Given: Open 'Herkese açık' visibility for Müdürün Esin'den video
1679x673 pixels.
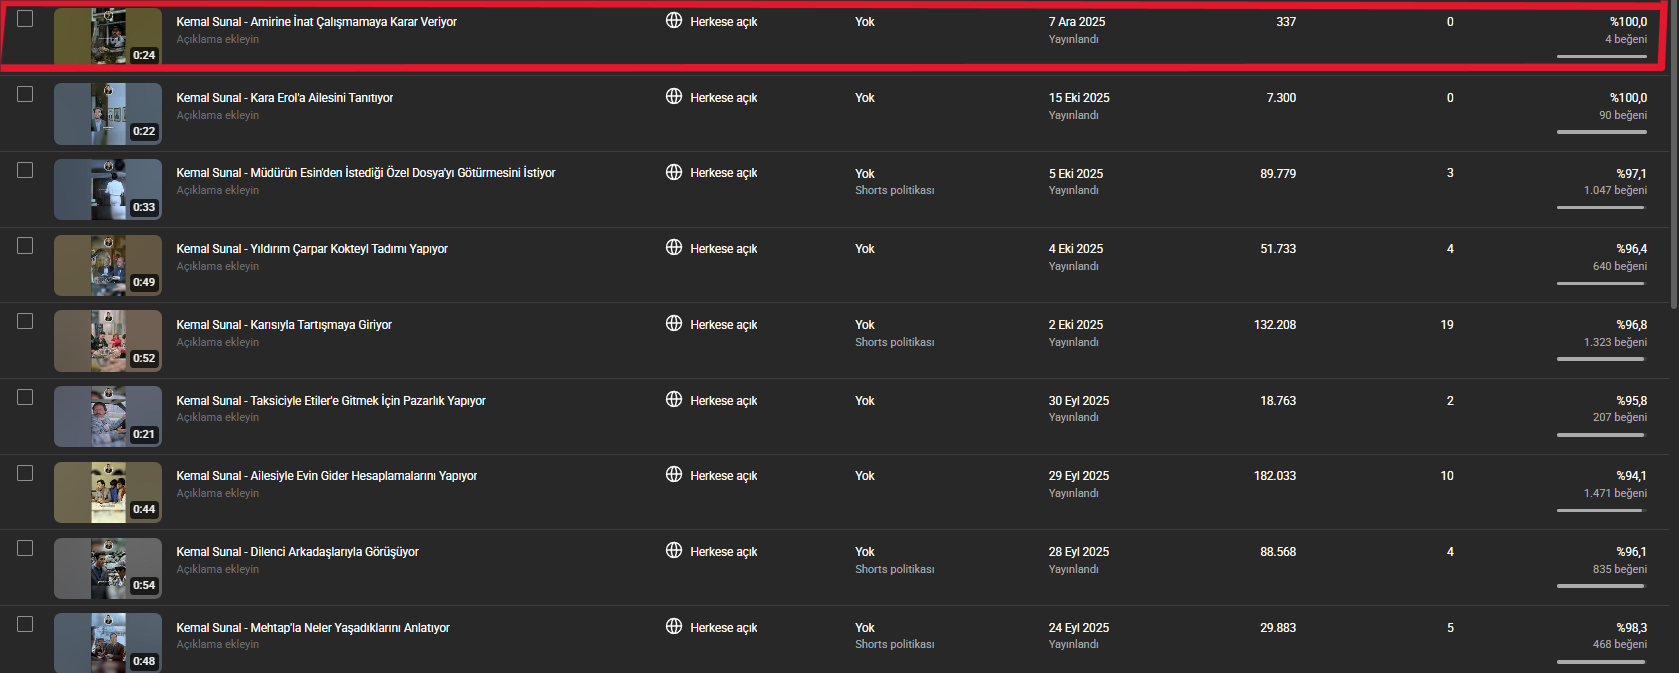Looking at the screenshot, I should tap(723, 173).
